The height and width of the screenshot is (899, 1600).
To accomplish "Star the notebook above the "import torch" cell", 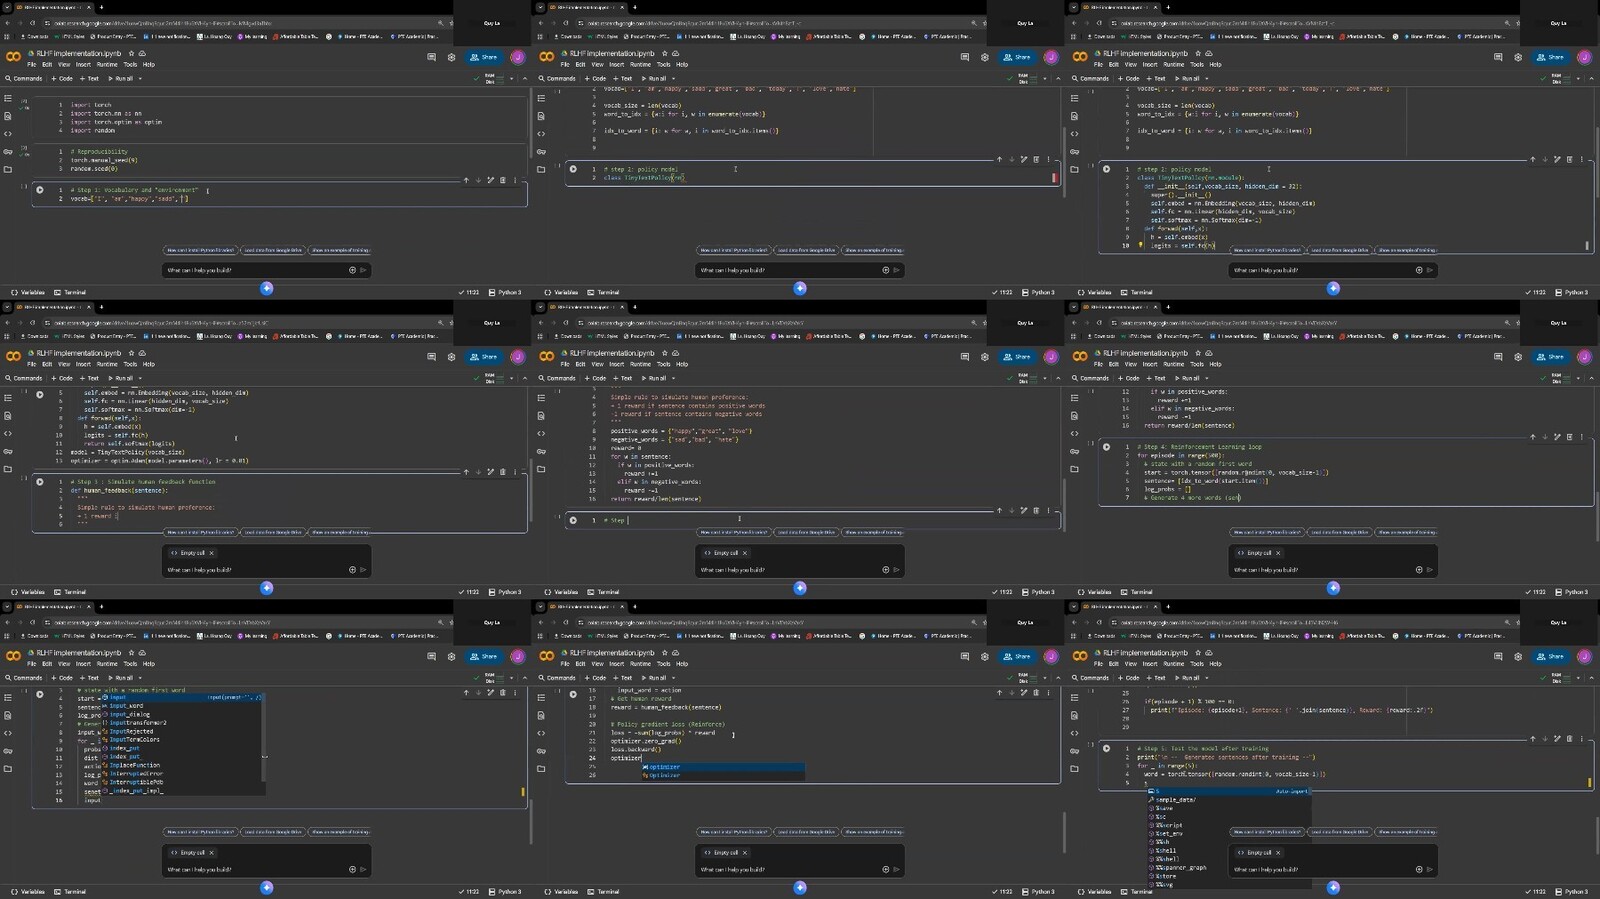I will (131, 54).
